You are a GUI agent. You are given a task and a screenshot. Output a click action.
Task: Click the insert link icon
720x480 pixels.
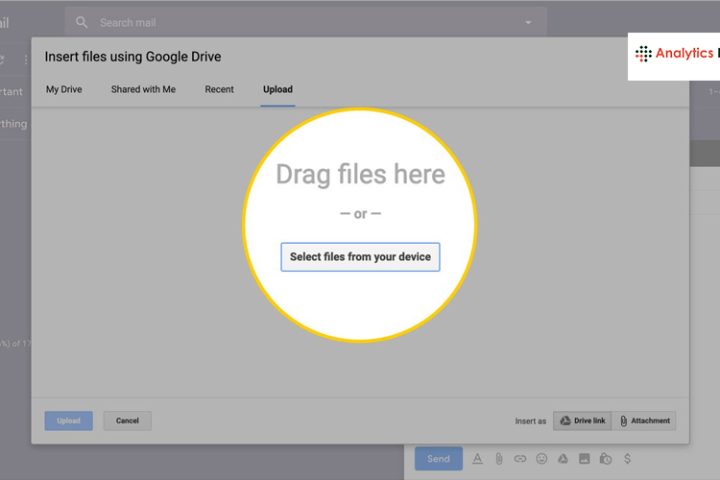[x=520, y=459]
